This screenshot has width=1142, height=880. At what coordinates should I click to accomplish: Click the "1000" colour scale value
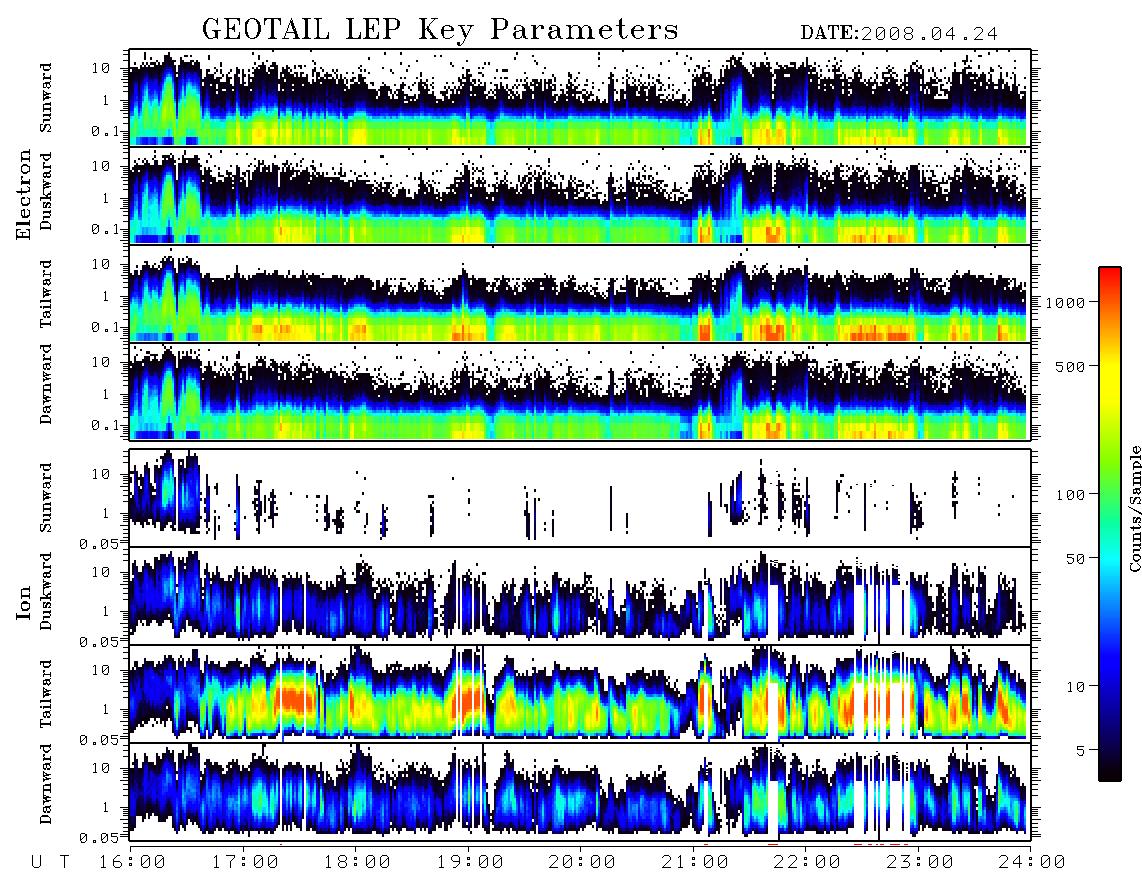click(1065, 302)
